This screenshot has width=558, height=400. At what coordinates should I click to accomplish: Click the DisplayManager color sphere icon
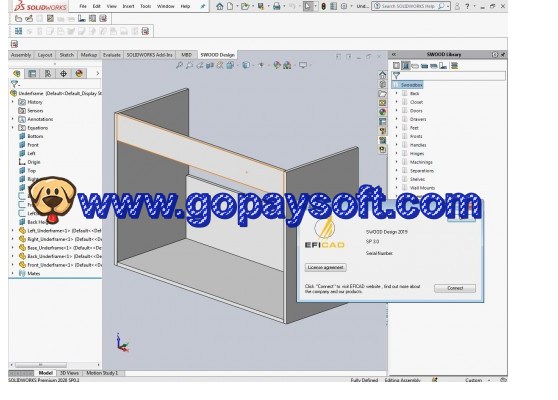pos(79,74)
